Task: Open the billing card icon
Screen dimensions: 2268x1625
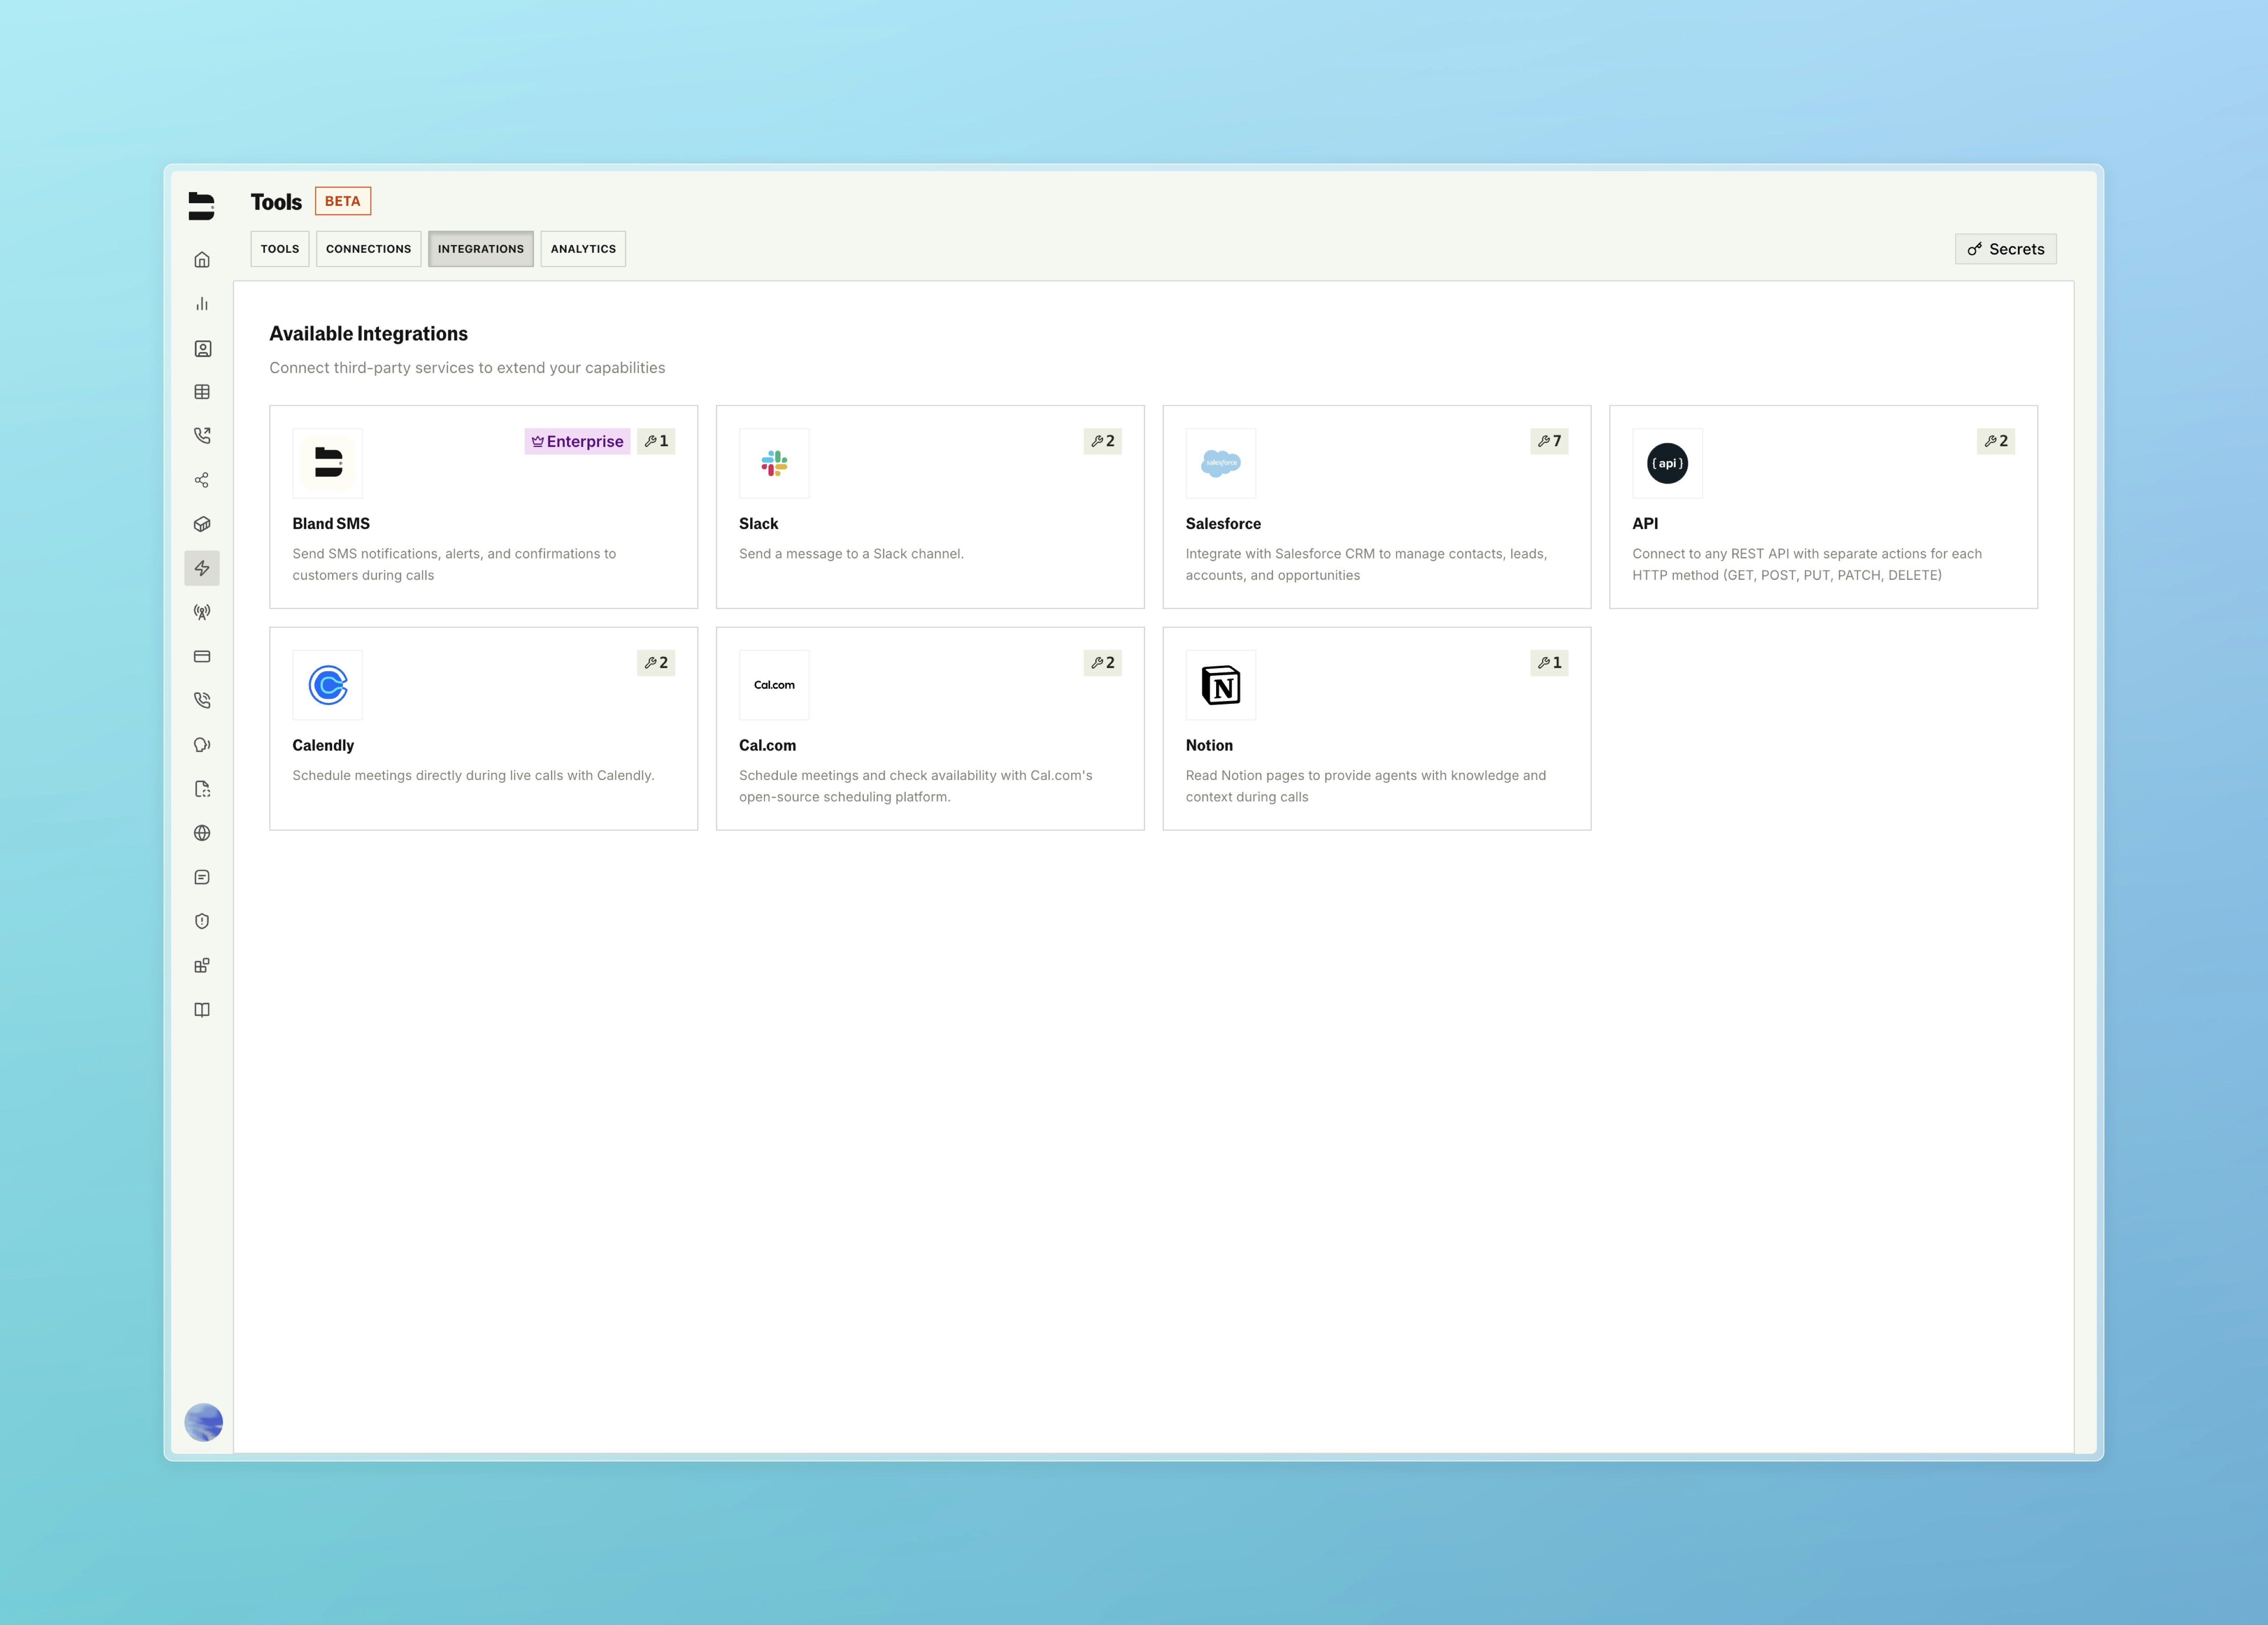Action: tap(203, 656)
